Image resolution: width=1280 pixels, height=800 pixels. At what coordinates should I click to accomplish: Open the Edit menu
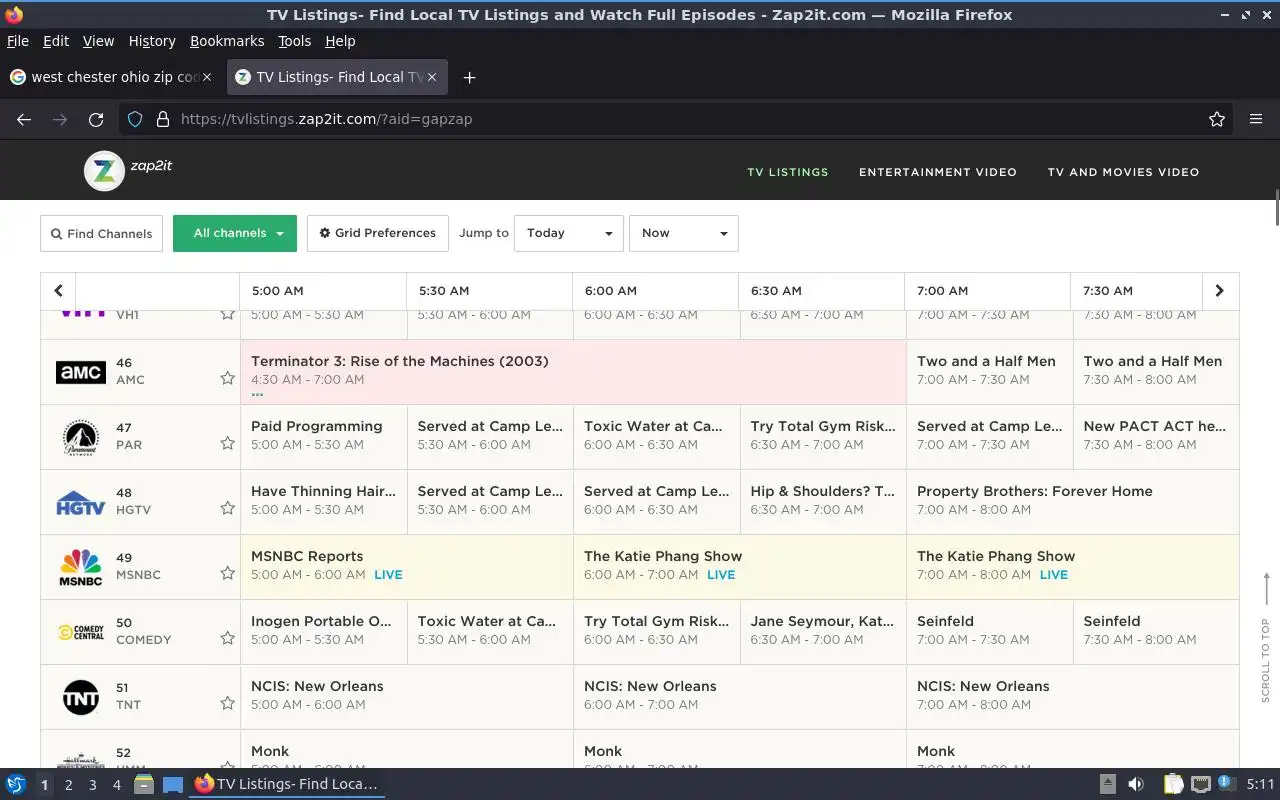(x=56, y=41)
